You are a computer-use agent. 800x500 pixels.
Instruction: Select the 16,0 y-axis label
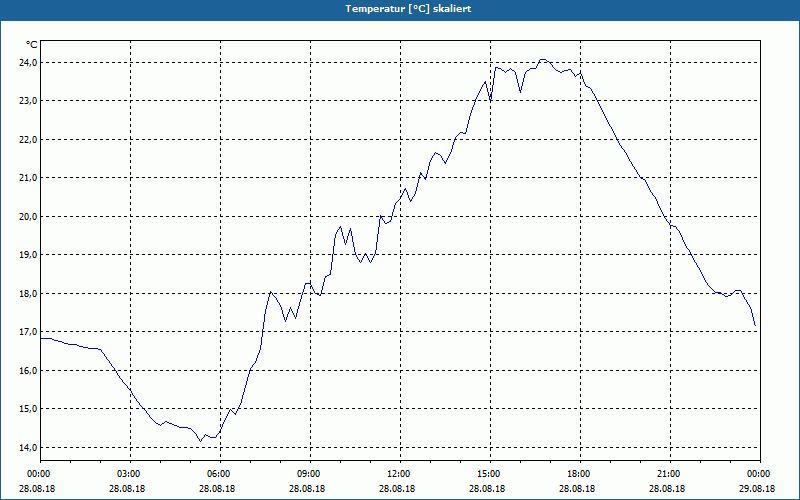pyautogui.click(x=29, y=371)
